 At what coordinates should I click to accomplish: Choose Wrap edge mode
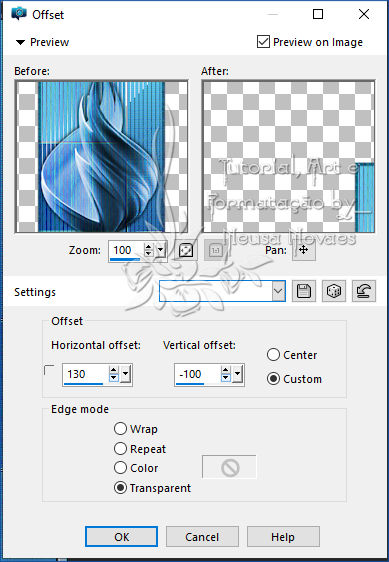pos(120,429)
